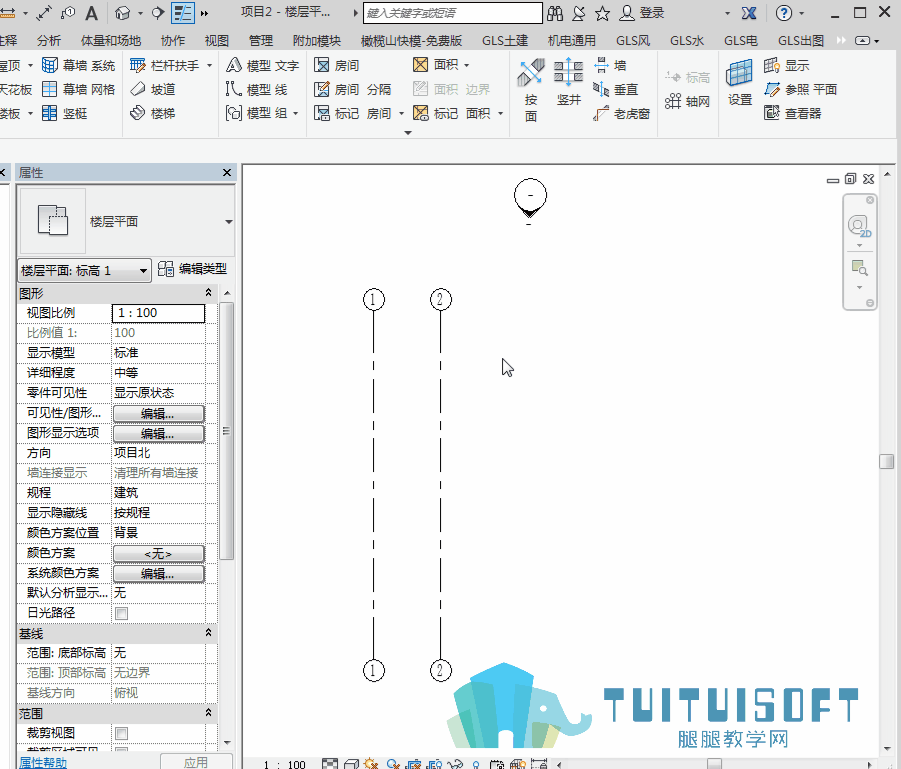The image size is (901, 769).
Task: Click the Properties panel vertical scrollbar
Action: pos(228,431)
